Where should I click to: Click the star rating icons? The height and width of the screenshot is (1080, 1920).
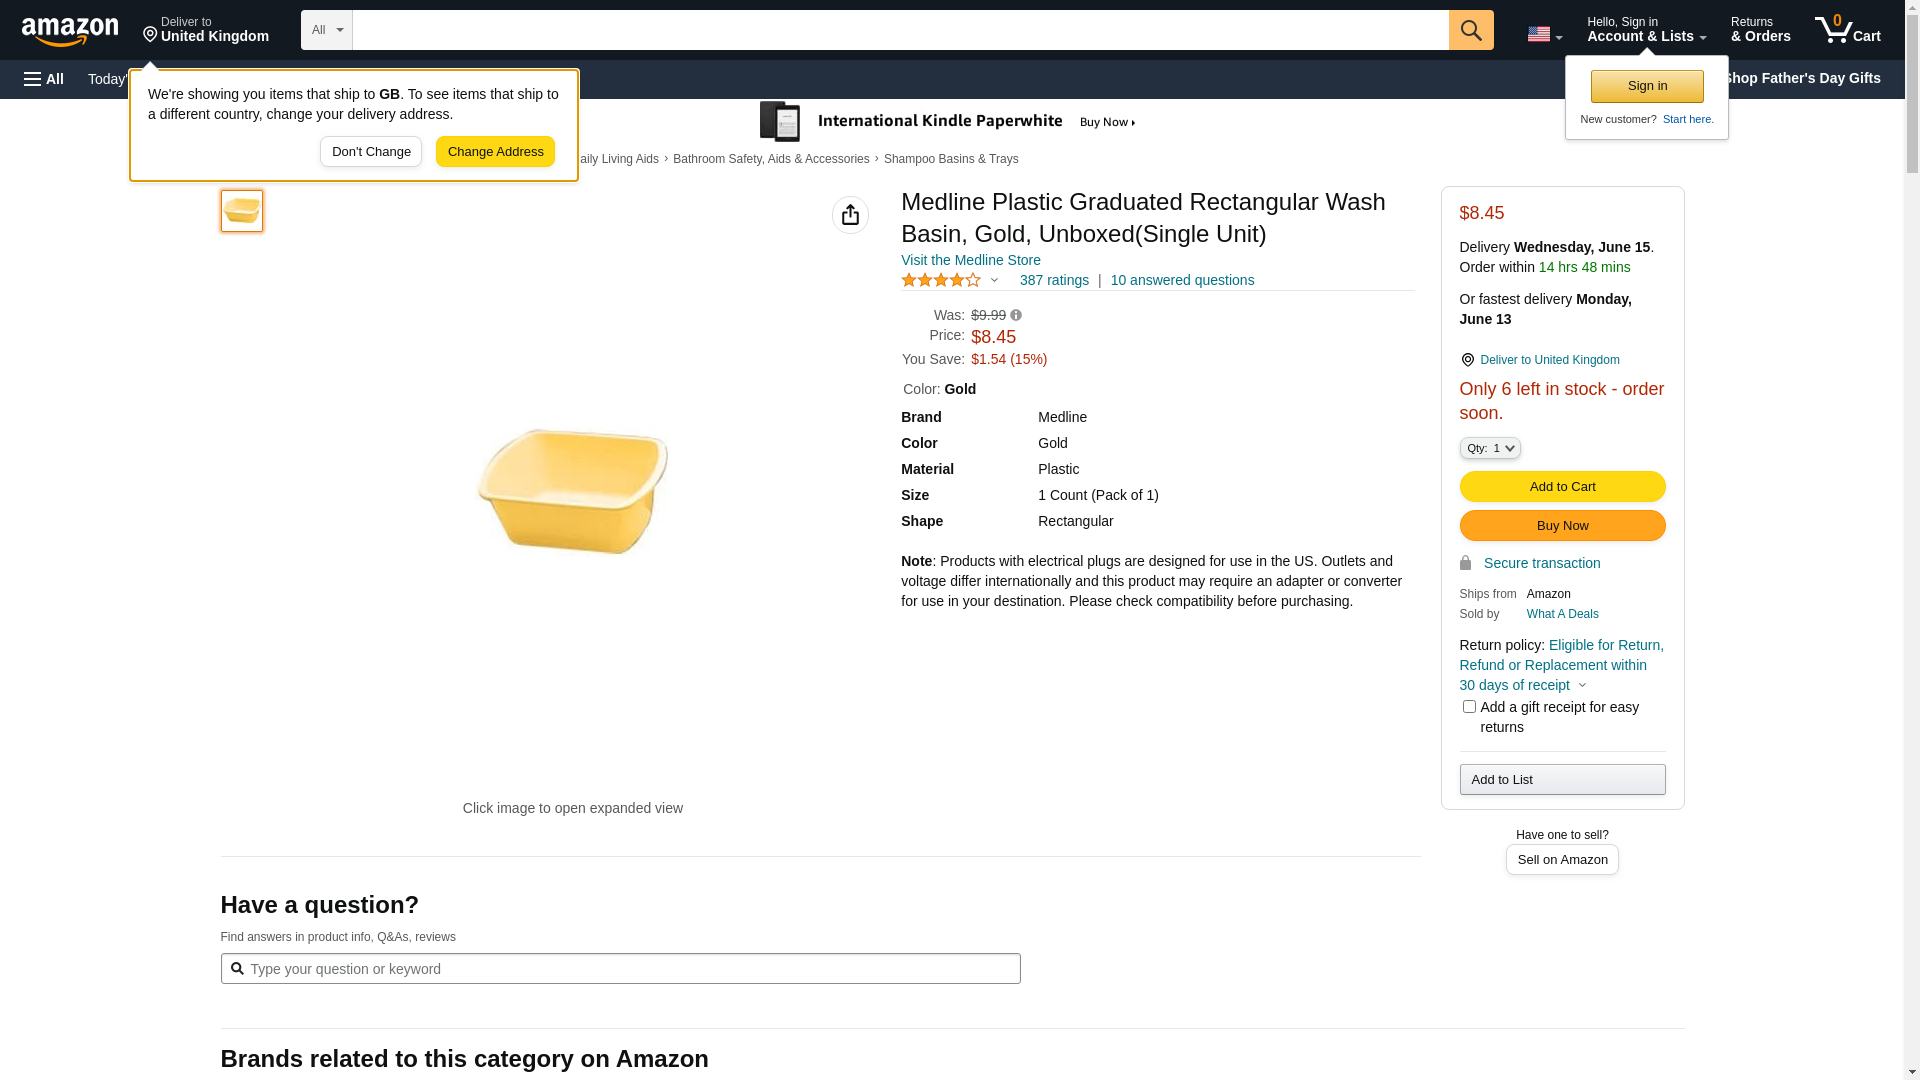[x=941, y=281]
